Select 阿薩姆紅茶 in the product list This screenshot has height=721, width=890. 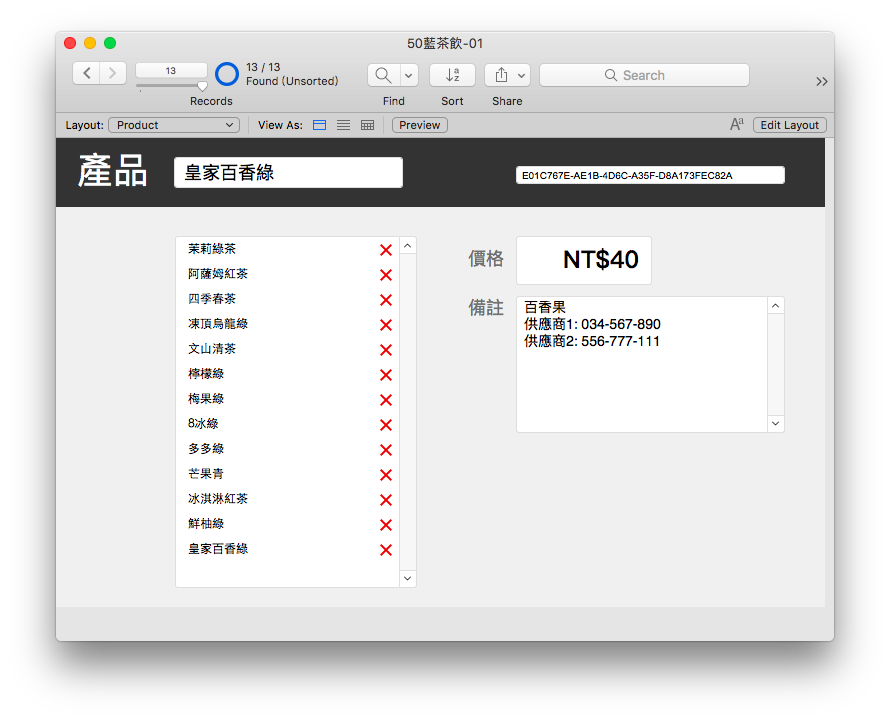(x=218, y=274)
